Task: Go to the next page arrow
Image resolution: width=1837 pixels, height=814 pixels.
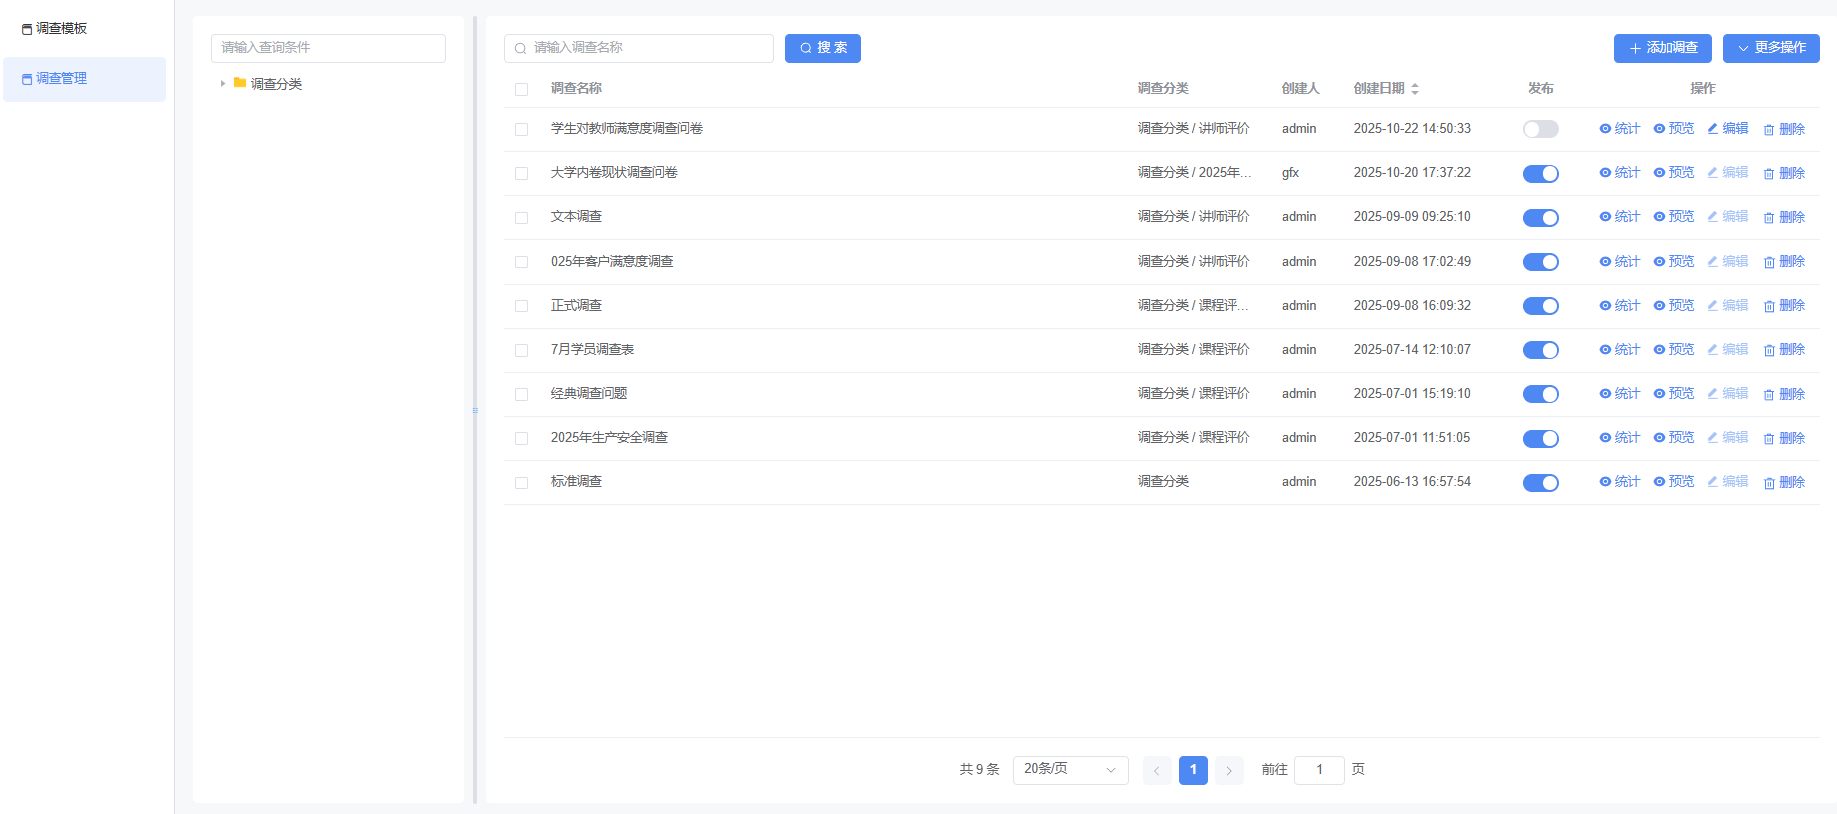Action: 1229,770
